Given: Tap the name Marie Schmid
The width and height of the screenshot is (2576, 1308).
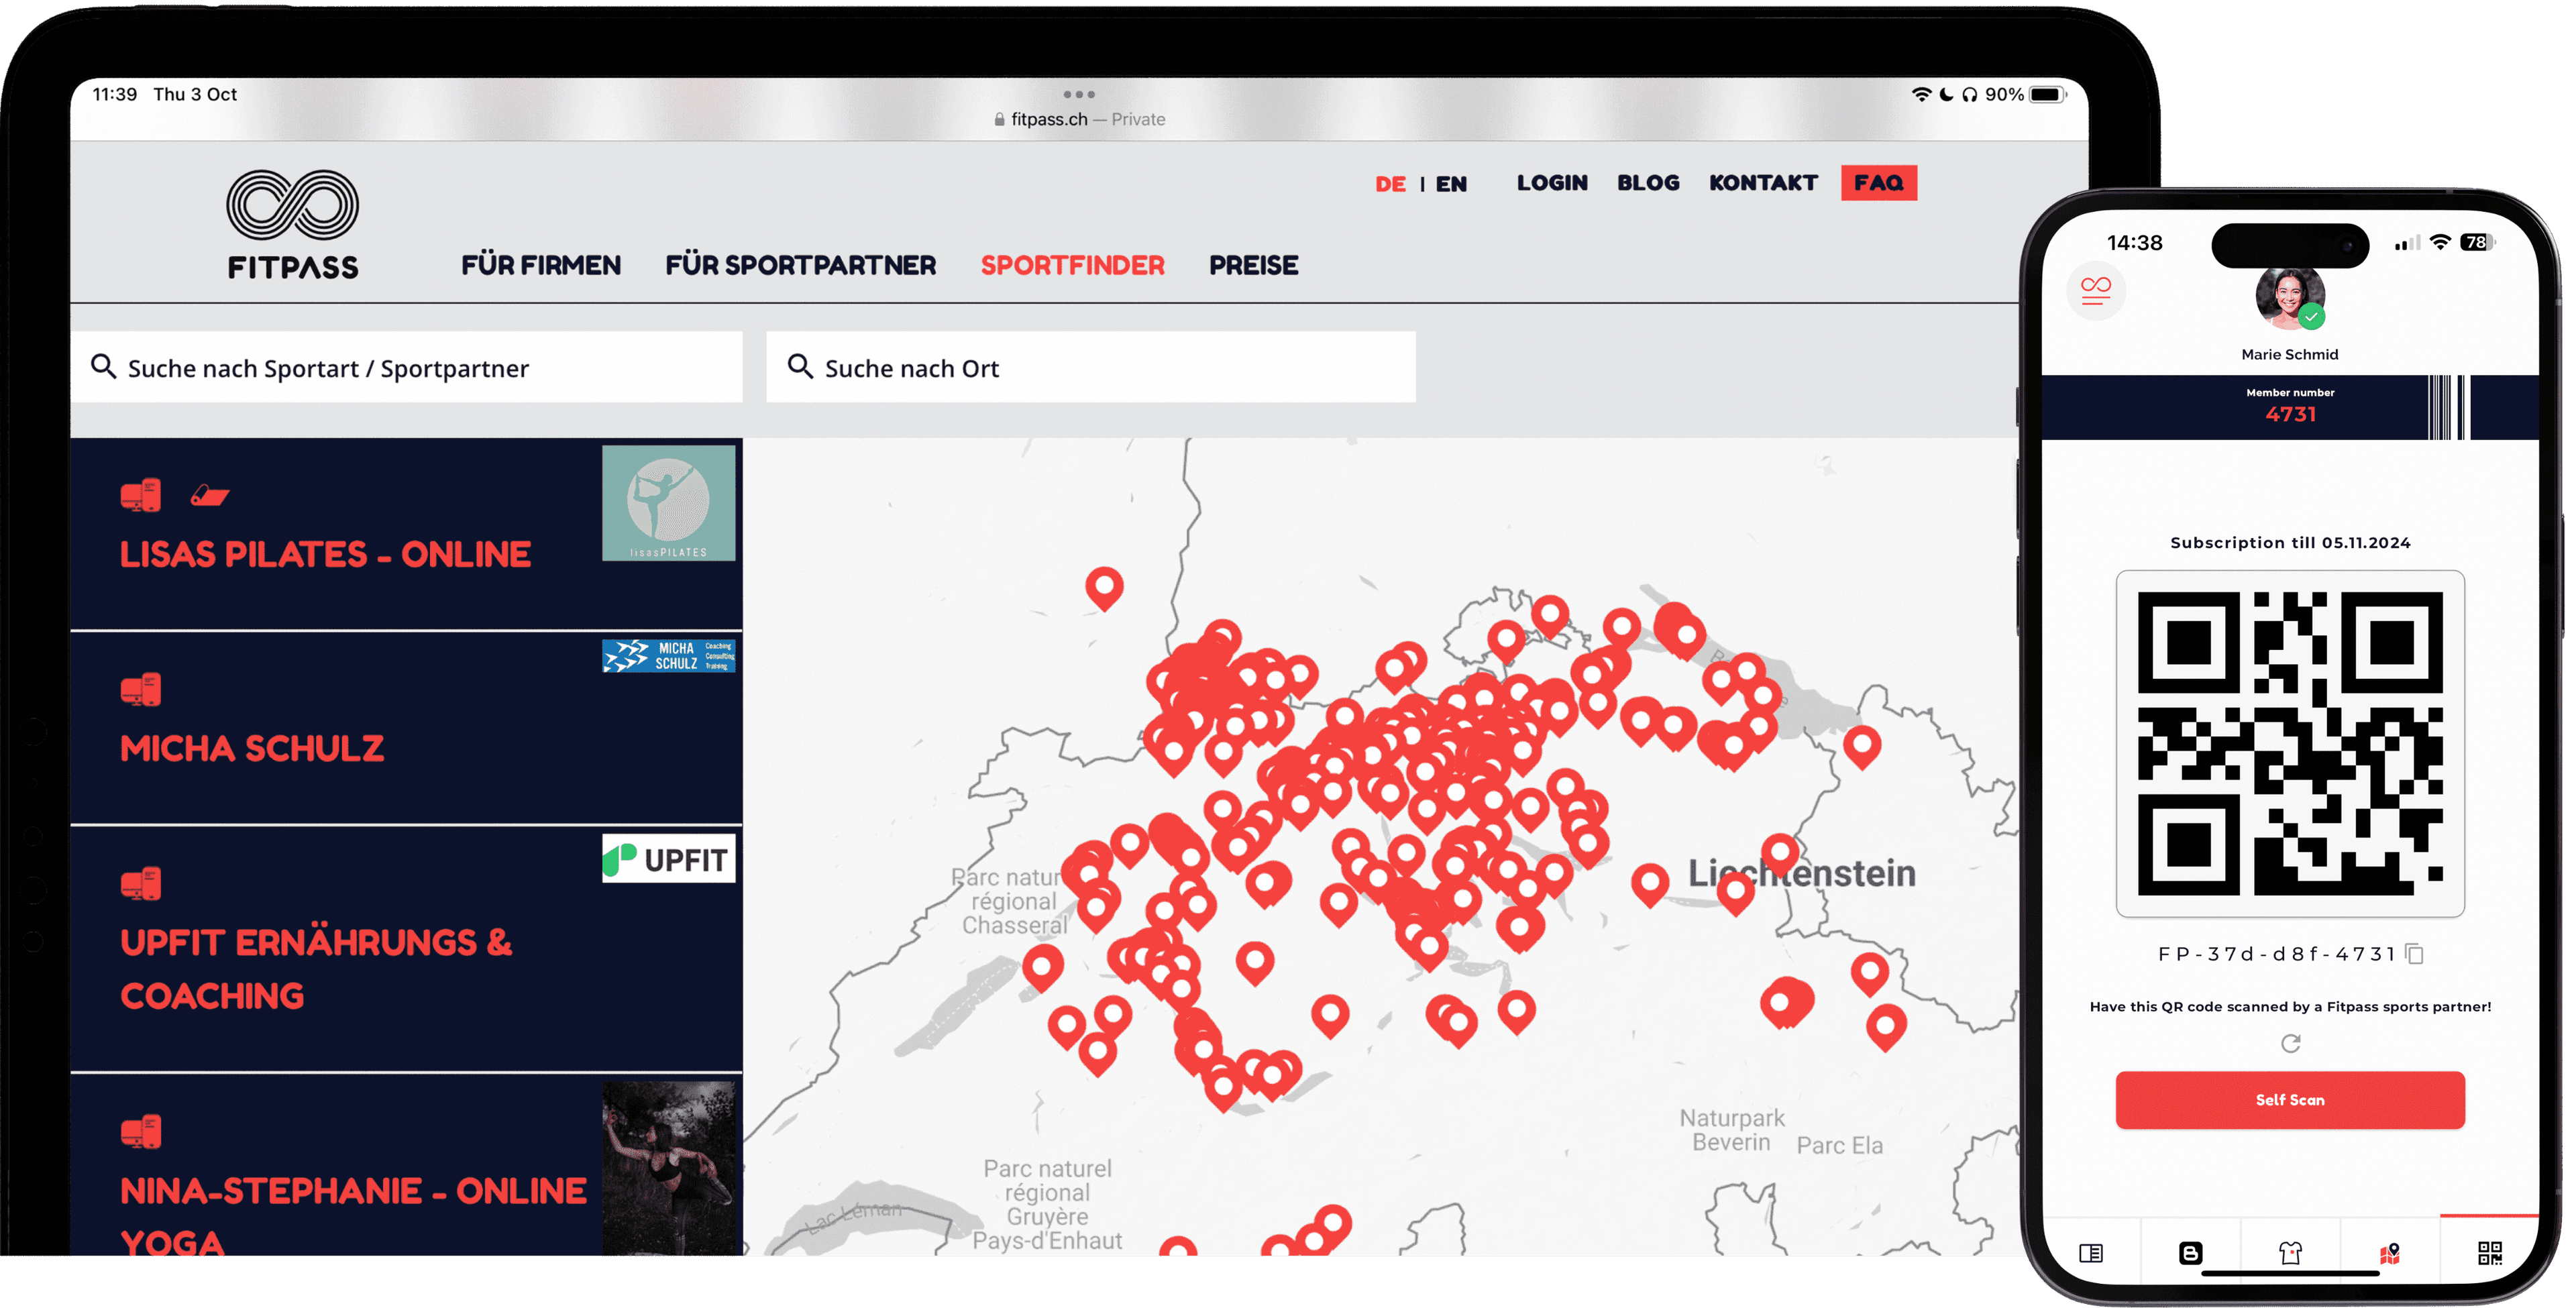Looking at the screenshot, I should tap(2290, 354).
